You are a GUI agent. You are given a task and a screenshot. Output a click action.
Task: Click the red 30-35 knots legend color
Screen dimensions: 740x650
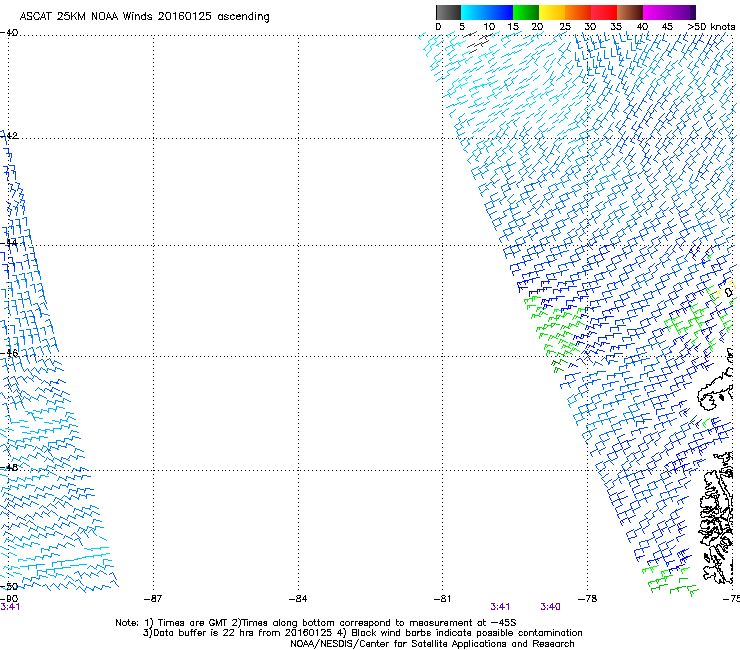click(x=604, y=12)
